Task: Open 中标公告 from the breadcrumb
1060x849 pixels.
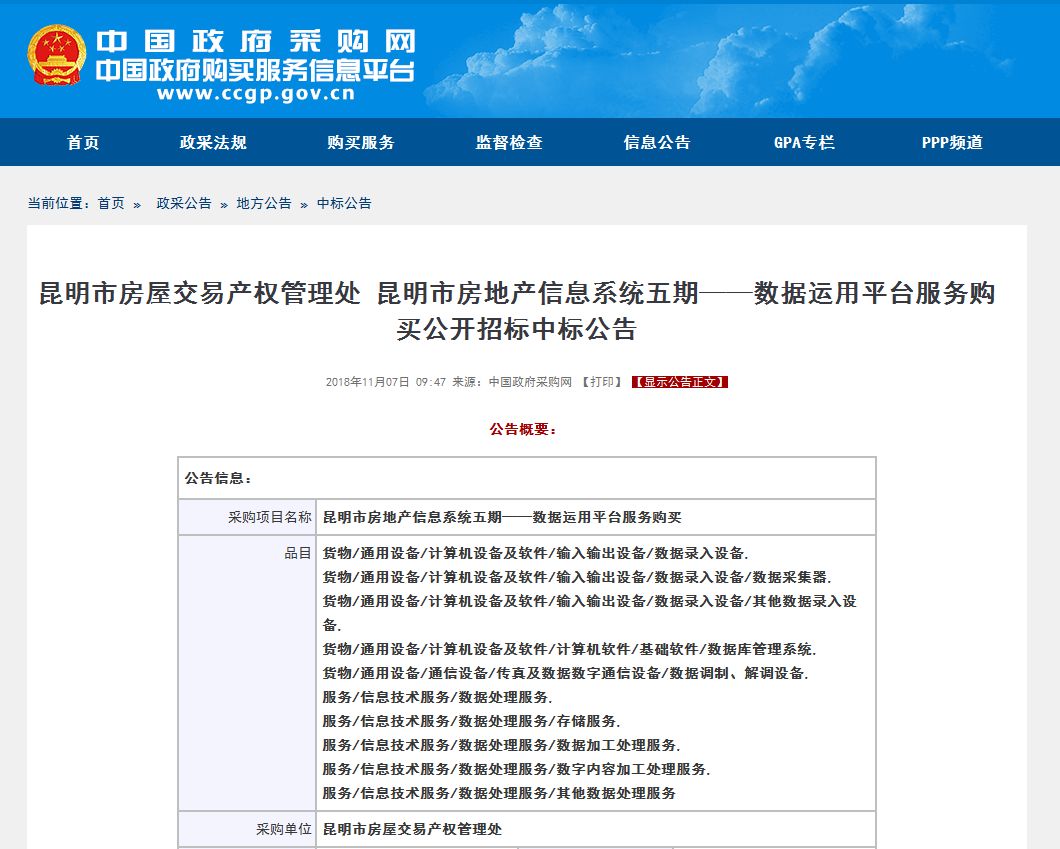Action: 342,203
